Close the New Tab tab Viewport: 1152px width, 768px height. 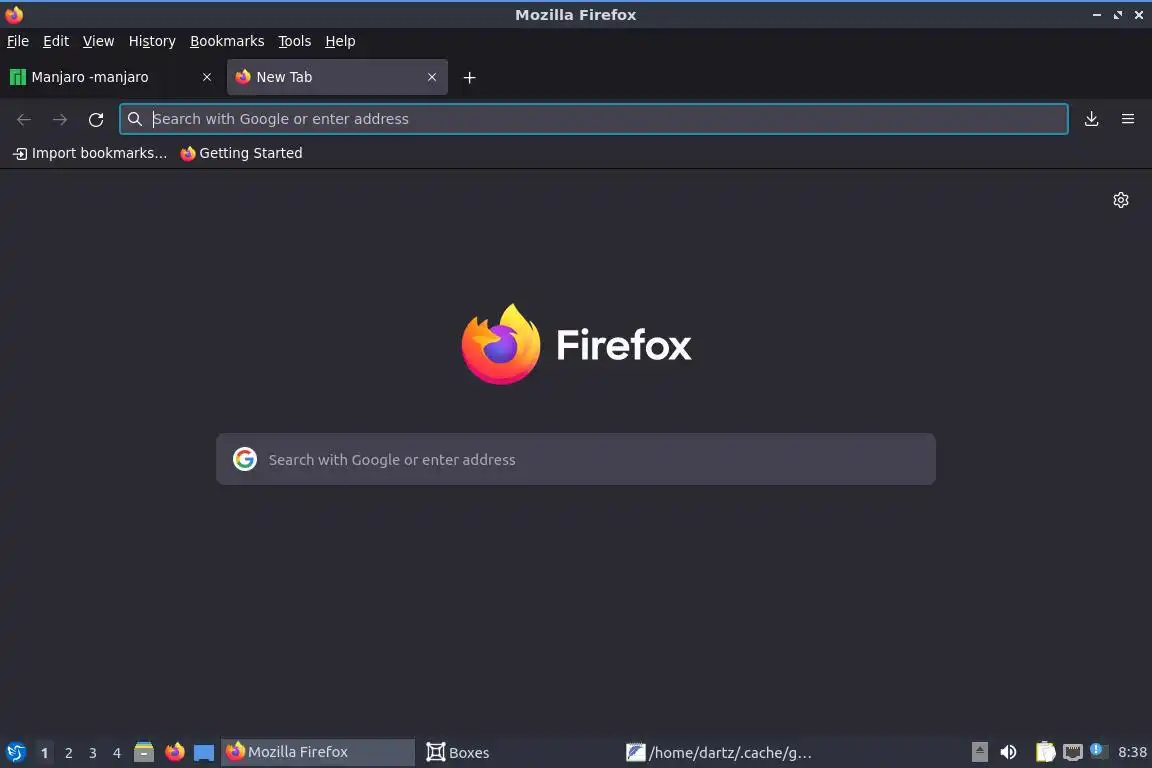[432, 77]
